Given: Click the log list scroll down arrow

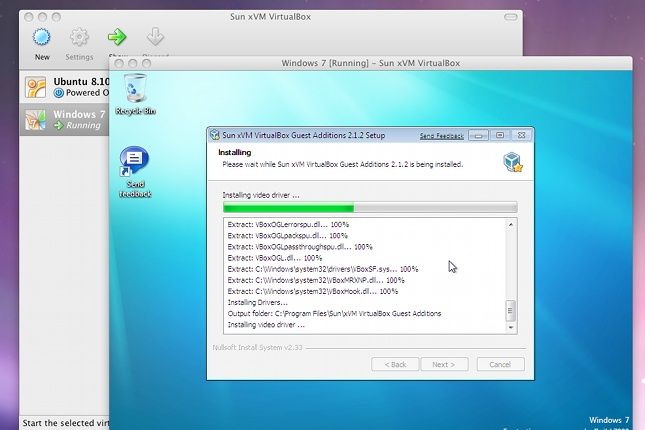Looking at the screenshot, I should 510,328.
